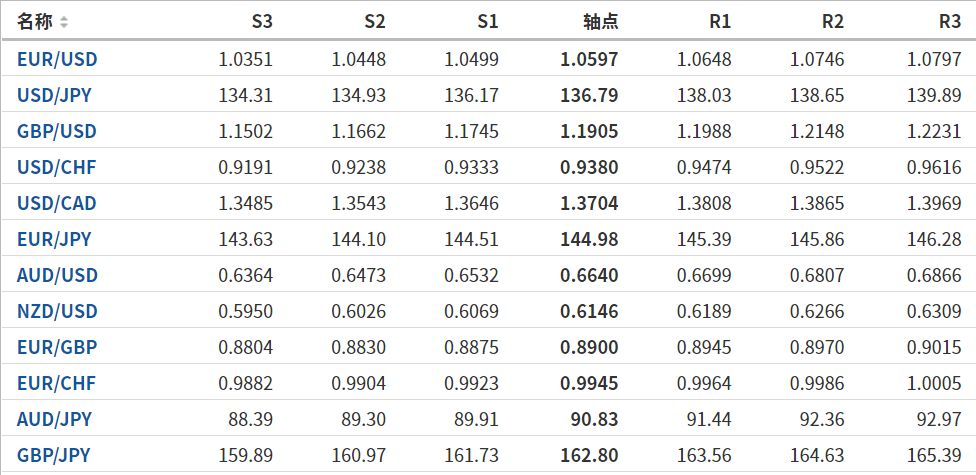976x475 pixels.
Task: Open the GBP/JPY currency pair link
Action: 54,455
